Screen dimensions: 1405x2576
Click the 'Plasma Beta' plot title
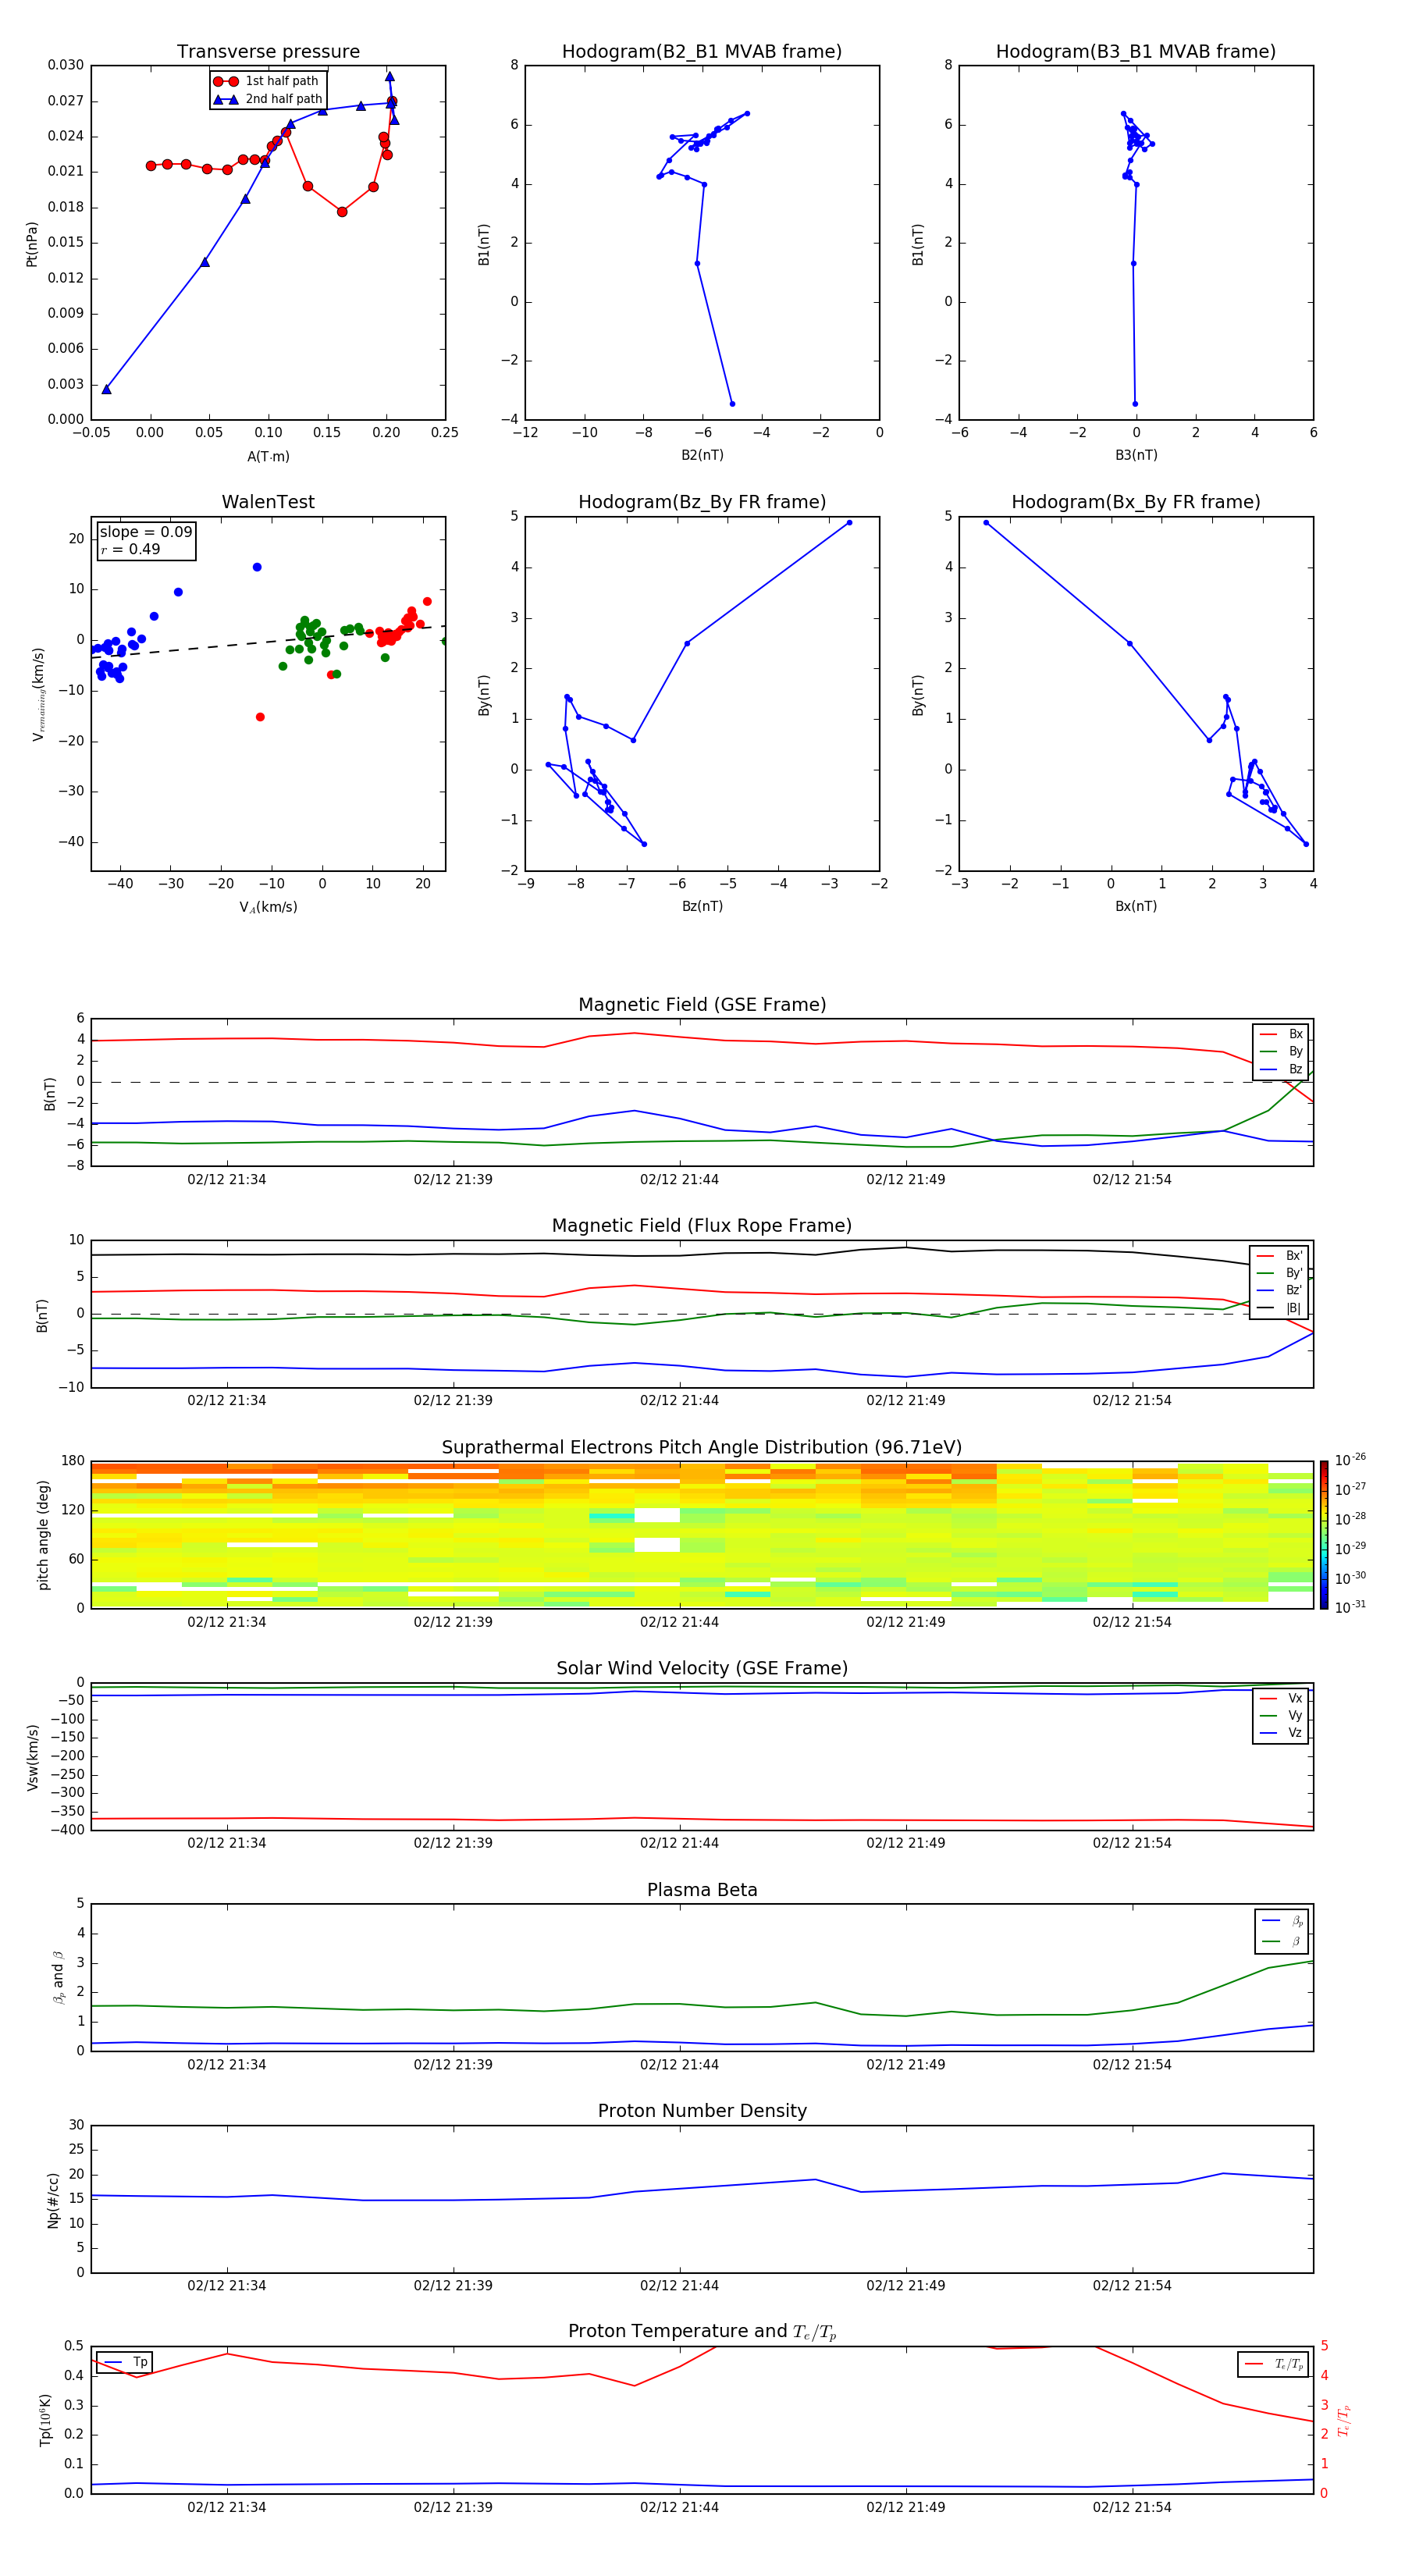[x=702, y=1891]
